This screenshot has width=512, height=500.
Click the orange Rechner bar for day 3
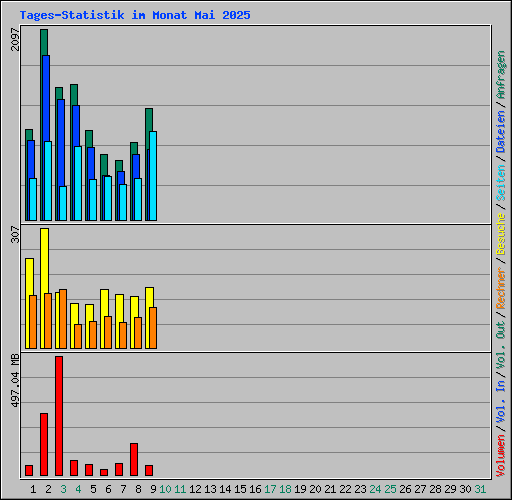click(63, 319)
